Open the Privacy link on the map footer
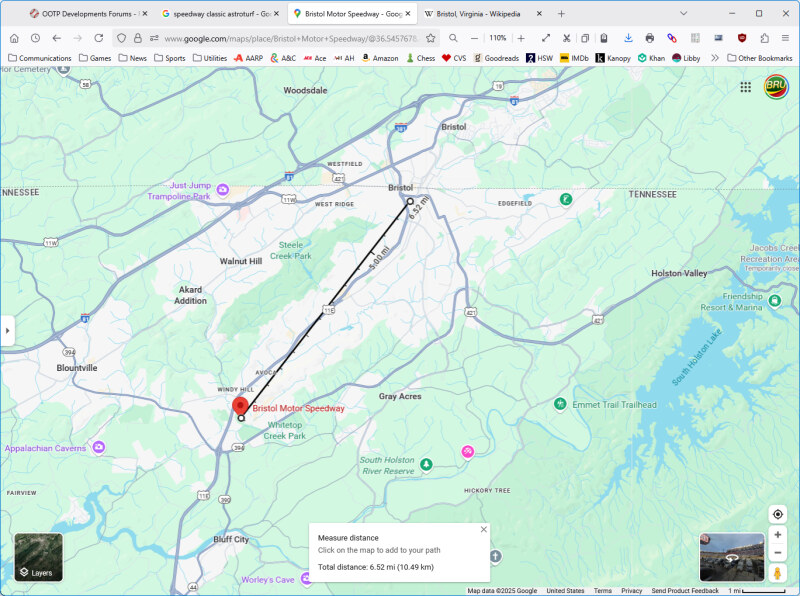This screenshot has width=800, height=596. 632,590
